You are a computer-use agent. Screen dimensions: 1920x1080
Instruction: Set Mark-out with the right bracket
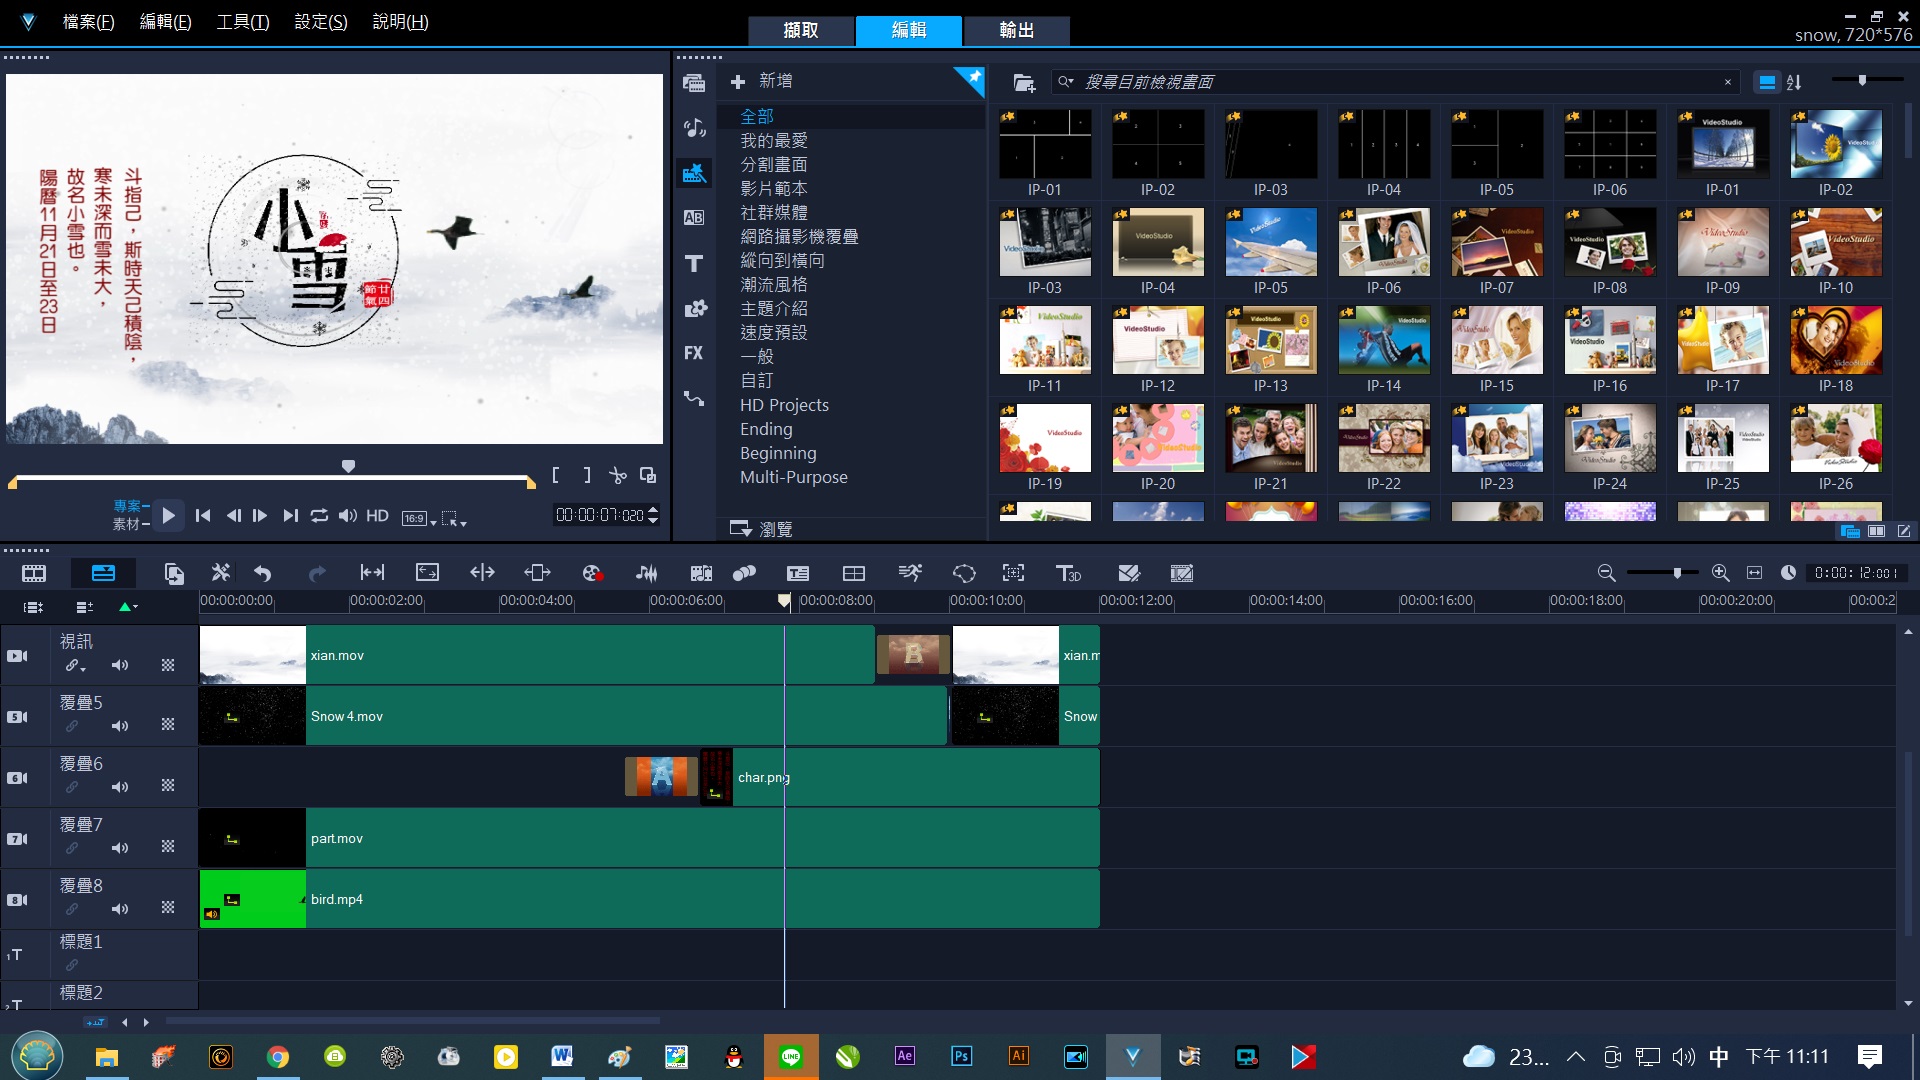(x=587, y=475)
